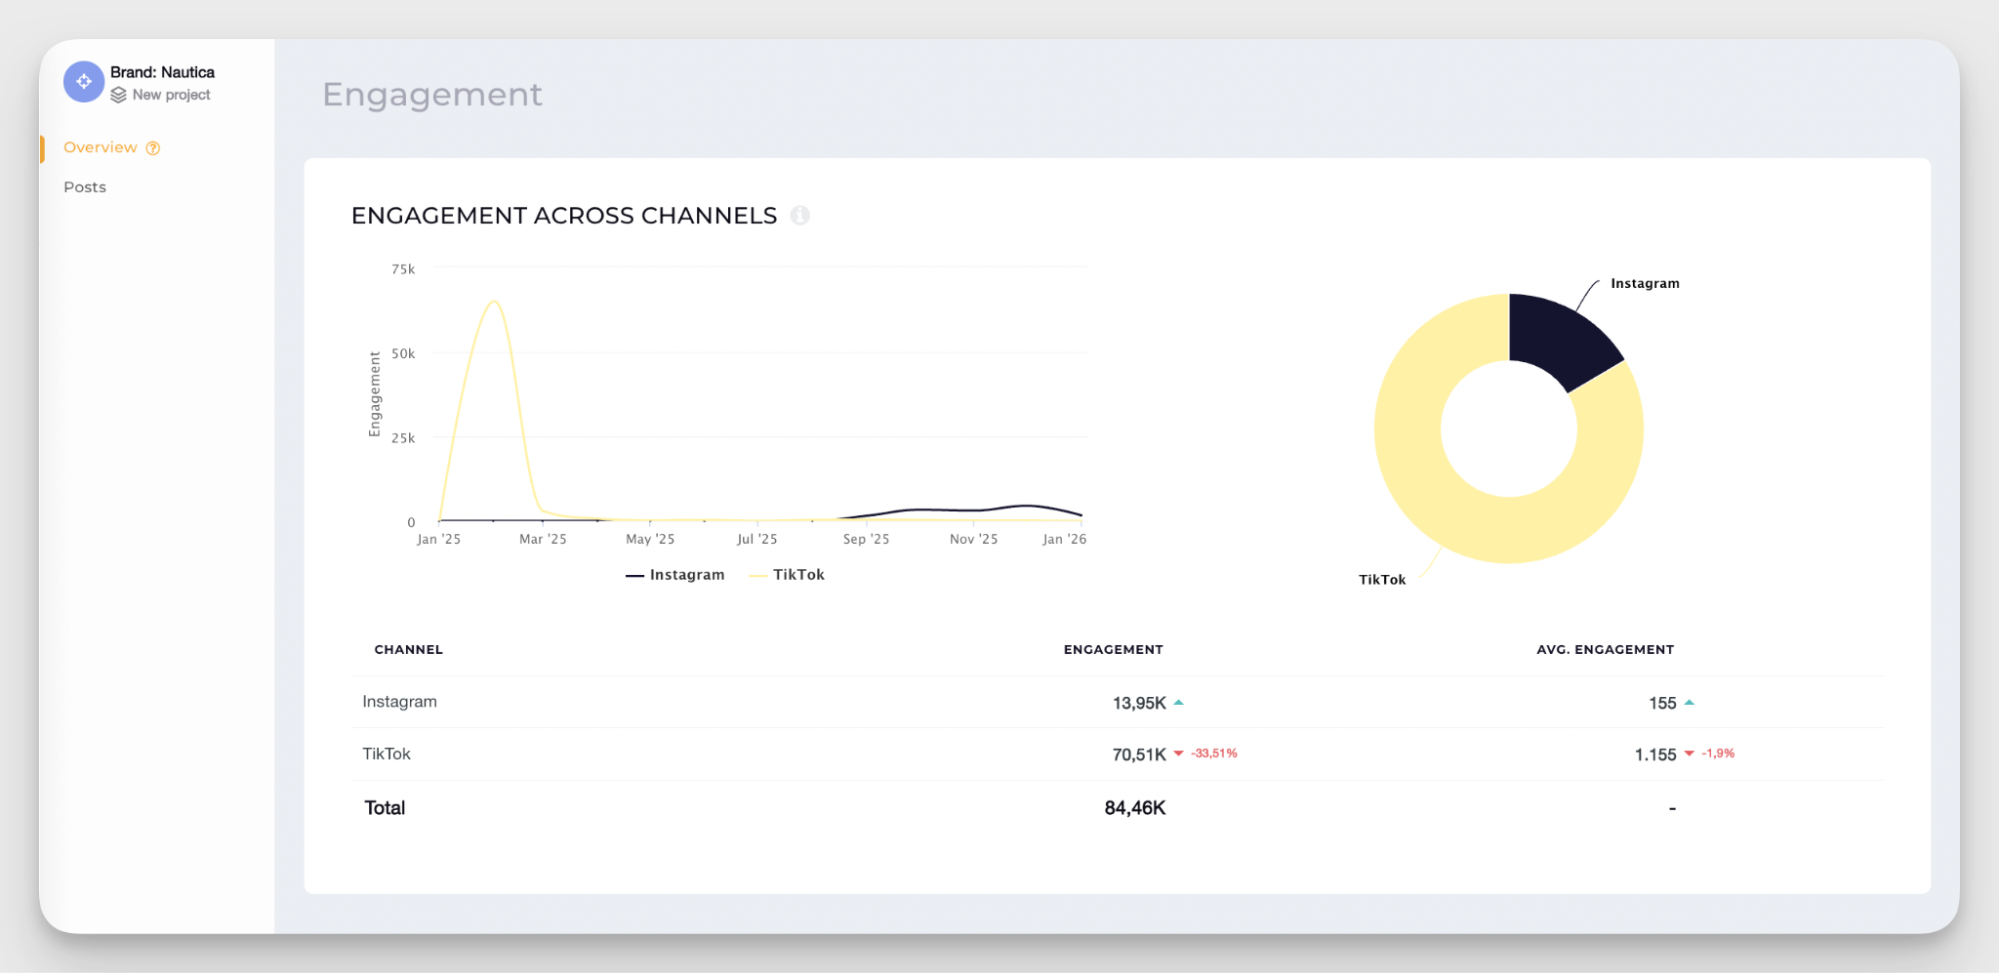The height and width of the screenshot is (974, 1999).
Task: Click the info icon beside Engagement Across Channels
Action: (799, 216)
